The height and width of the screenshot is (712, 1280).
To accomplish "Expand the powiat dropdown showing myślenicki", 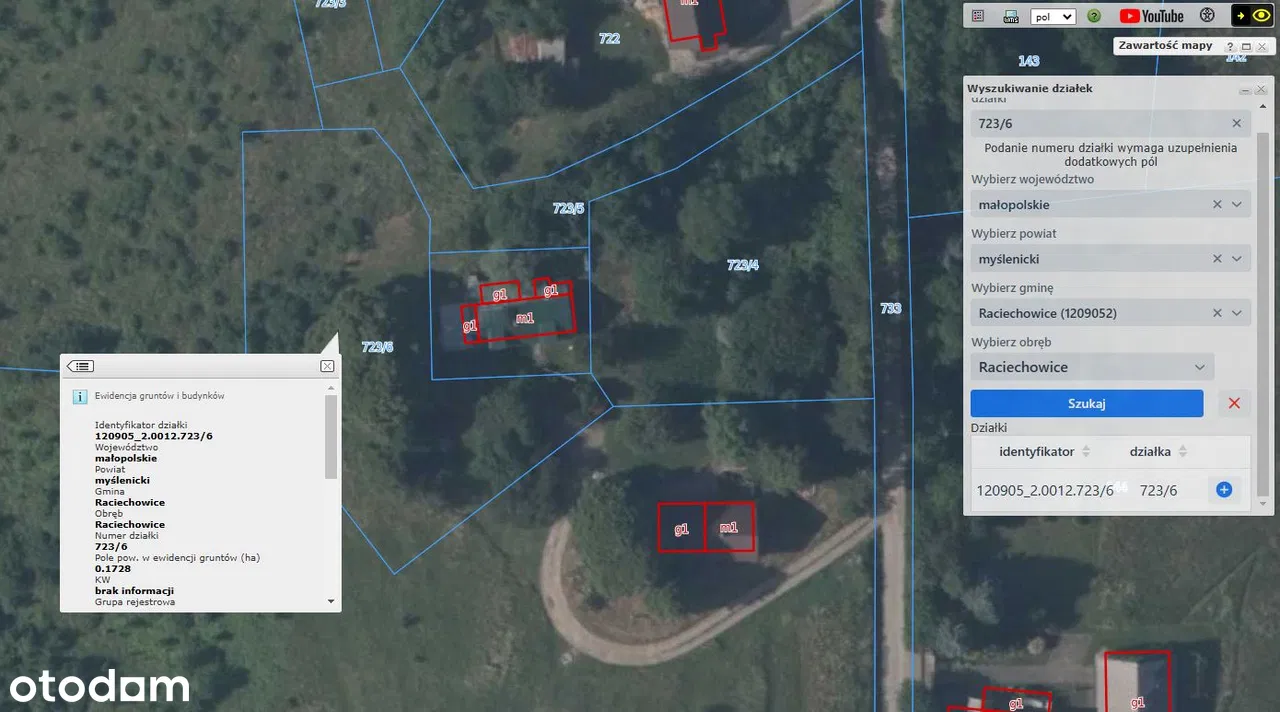I will click(x=1237, y=259).
